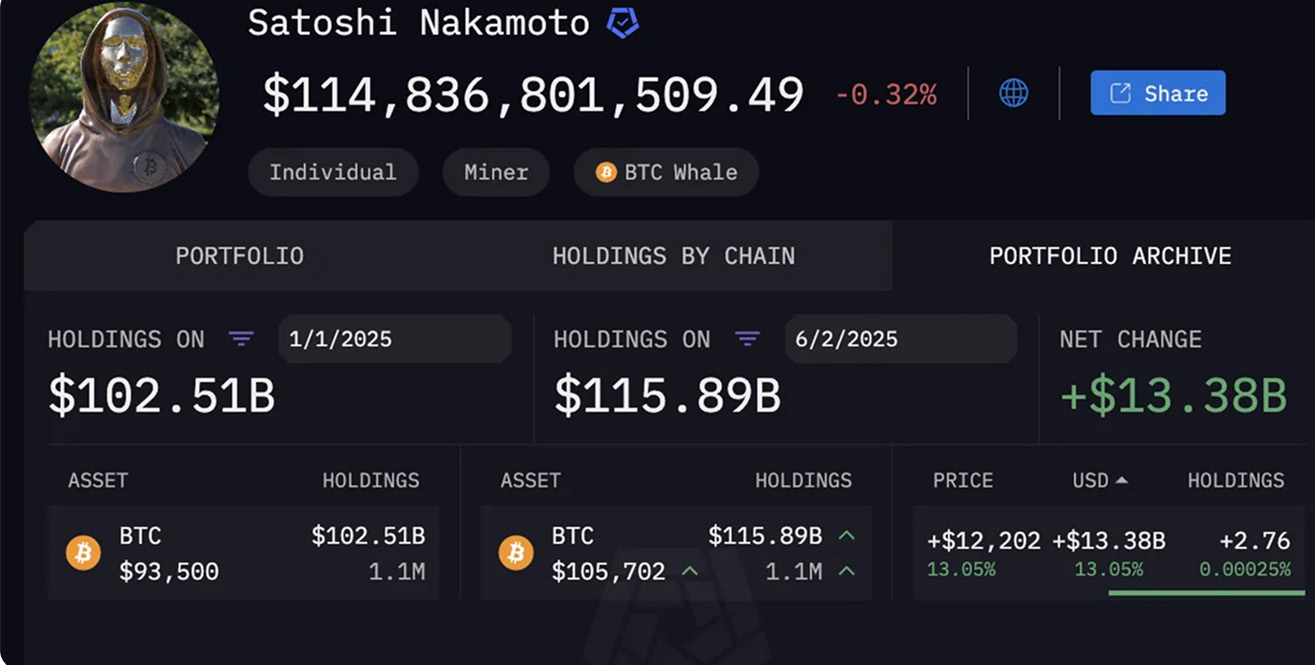
Task: Click the green bar under holdings change
Action: click(1206, 593)
